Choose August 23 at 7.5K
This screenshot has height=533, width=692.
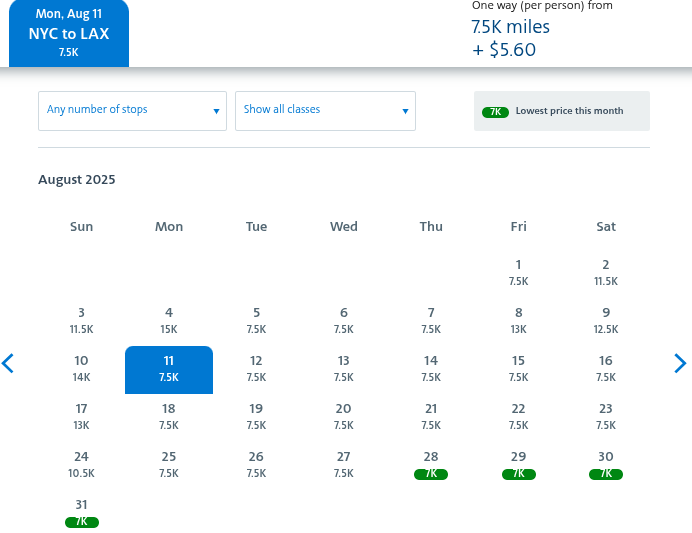point(606,418)
